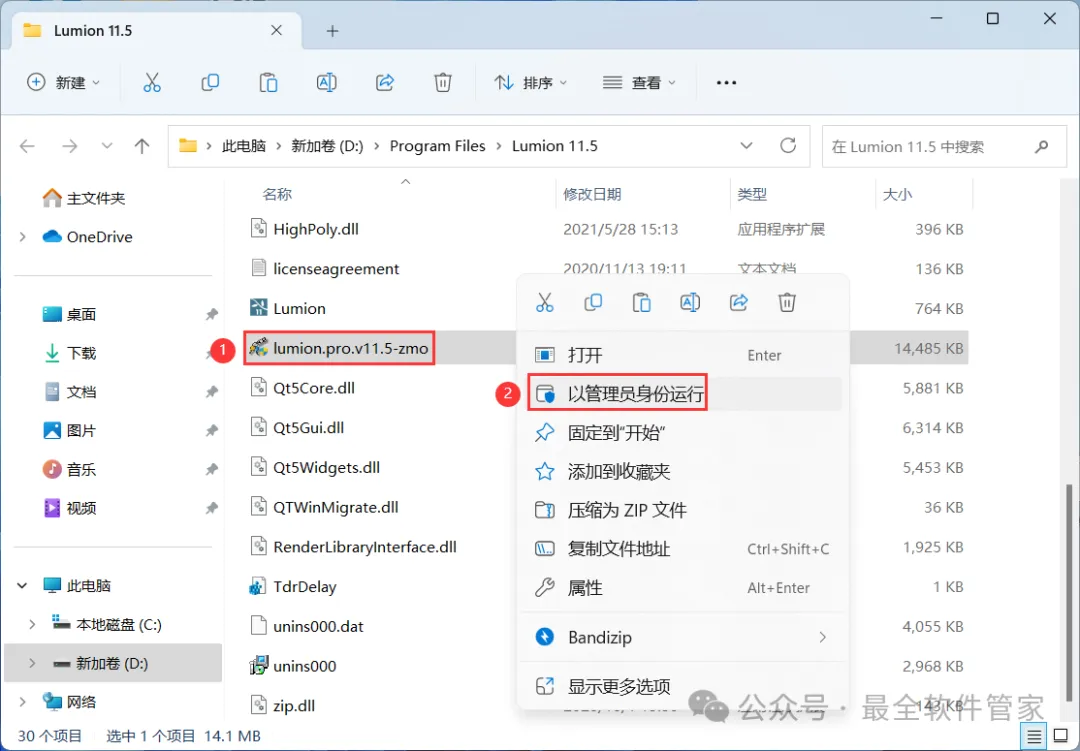Viewport: 1080px width, 751px height.
Task: Click the Copy icon in the context menu
Action: click(593, 302)
